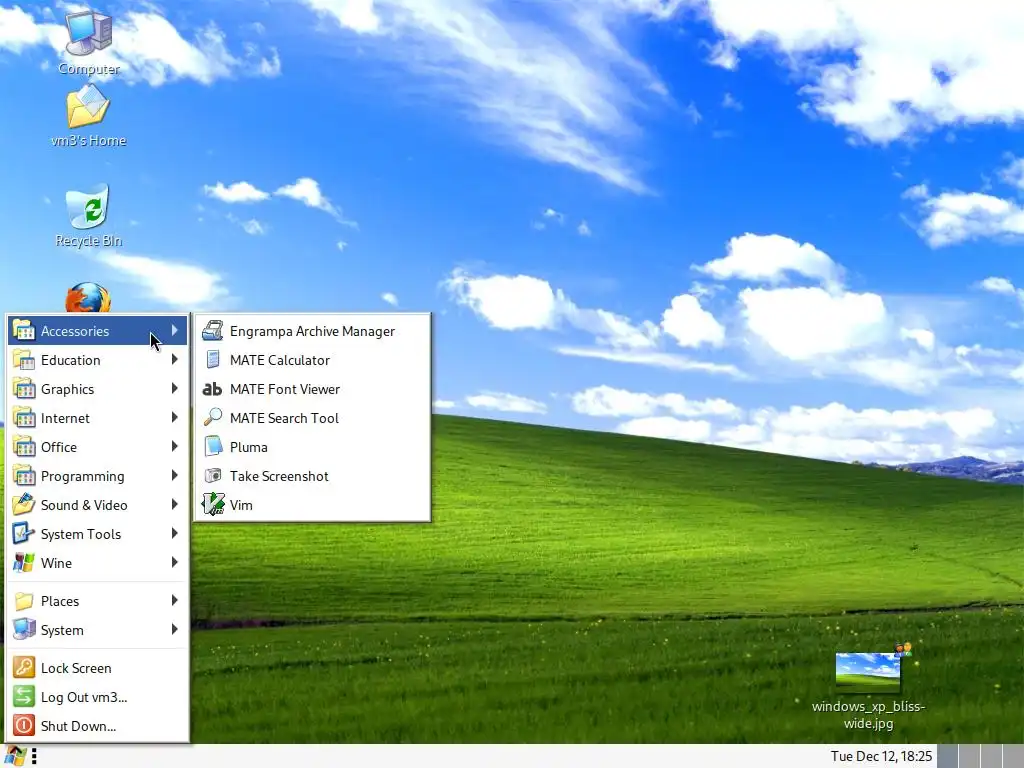Click the Office folder icon
Image resolution: width=1024 pixels, height=768 pixels.
[x=24, y=447]
